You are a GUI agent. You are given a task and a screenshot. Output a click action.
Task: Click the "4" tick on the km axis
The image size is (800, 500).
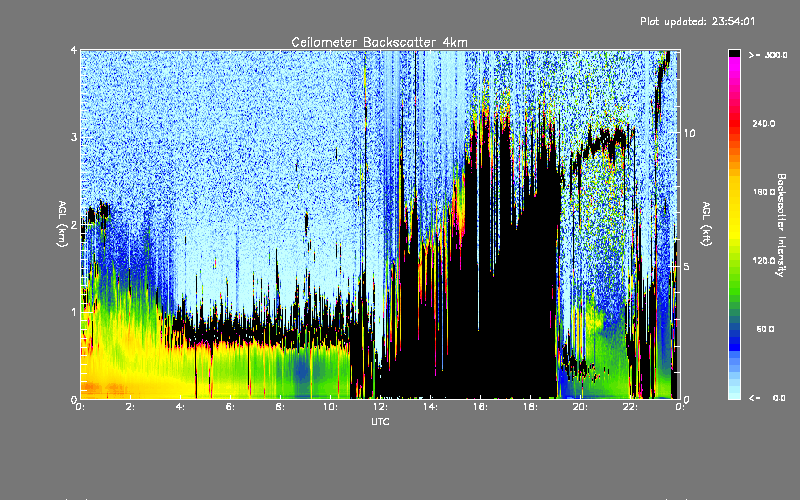point(74,51)
